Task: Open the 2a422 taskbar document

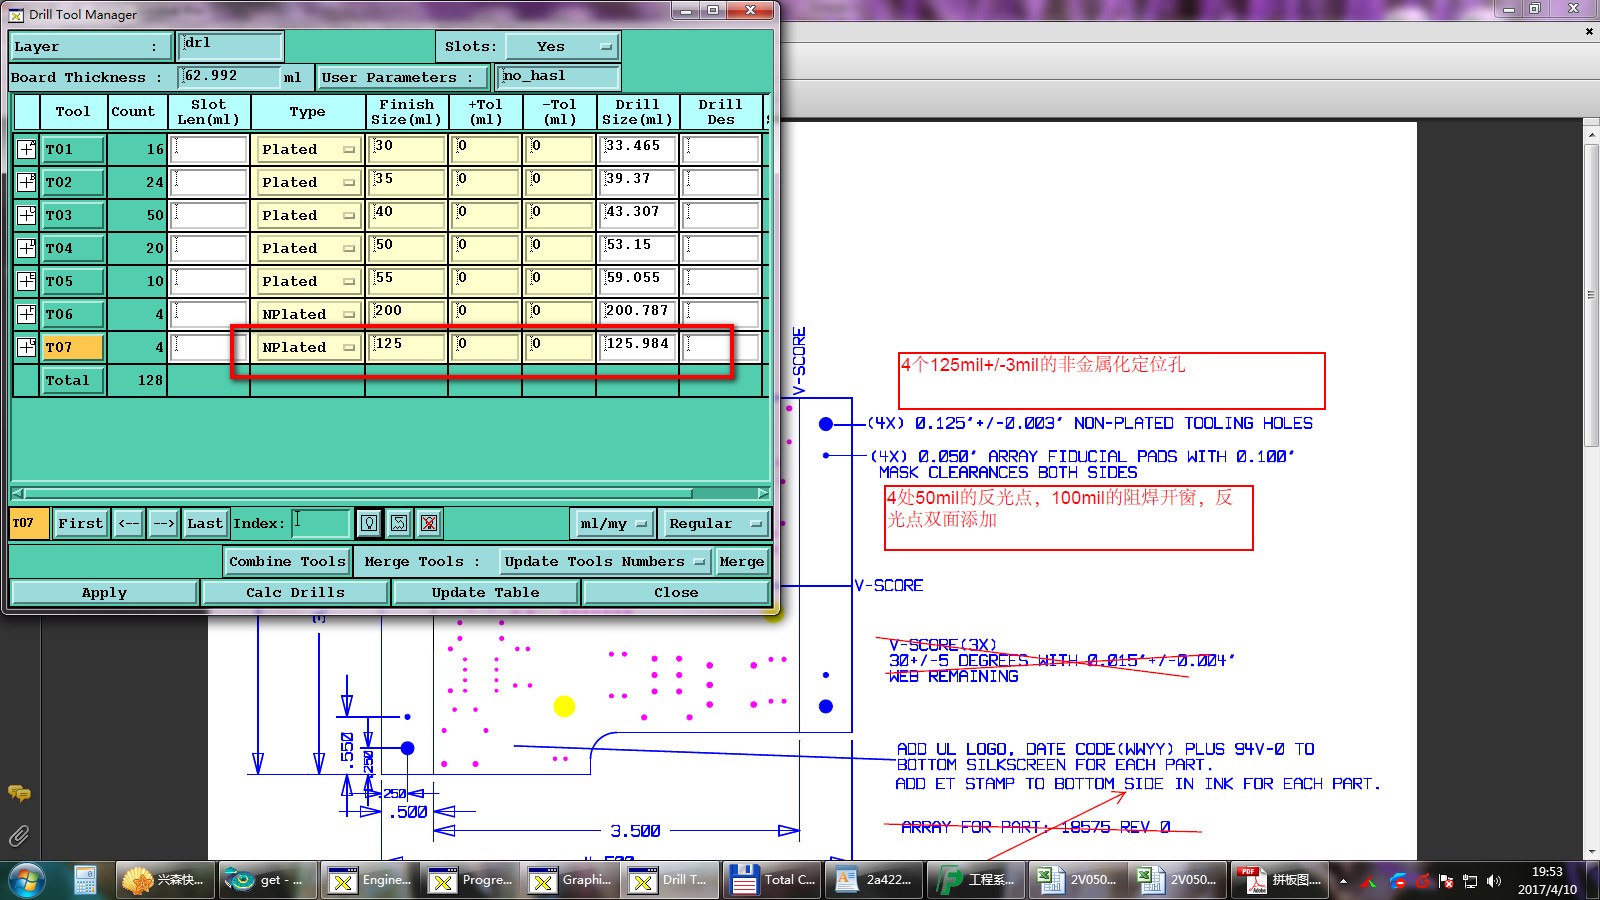Action: coord(874,880)
